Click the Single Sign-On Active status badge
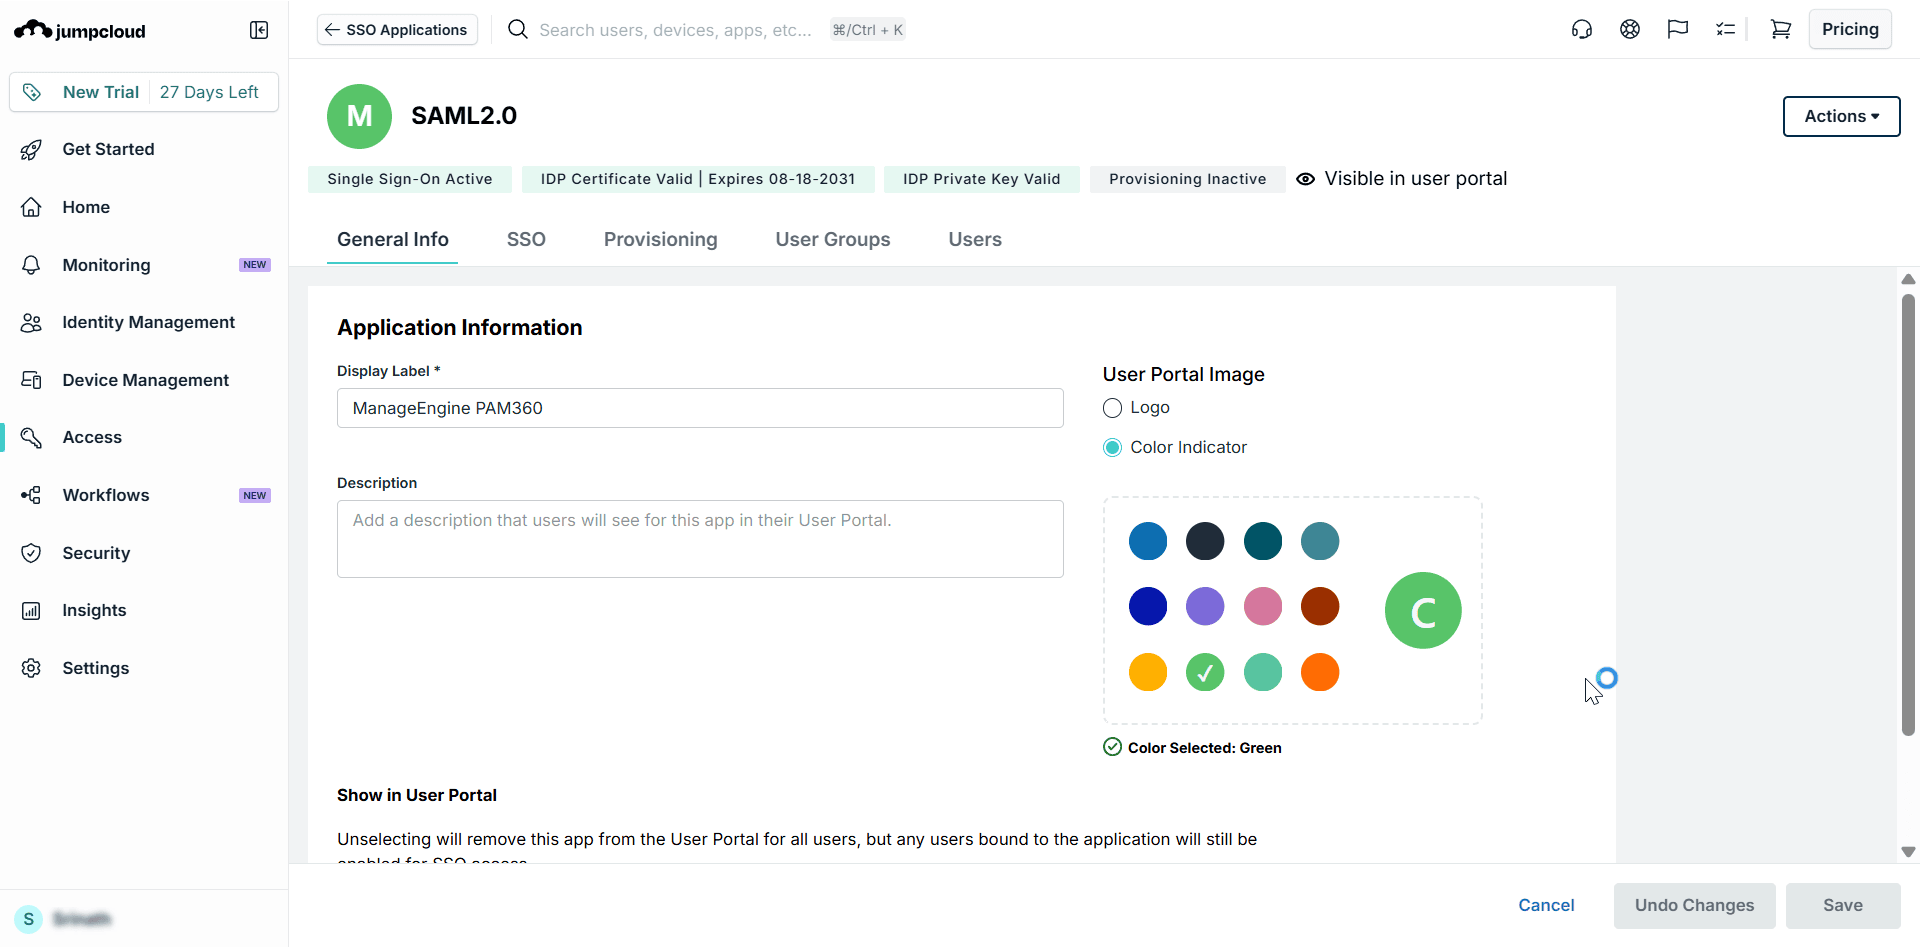This screenshot has width=1920, height=947. click(x=410, y=179)
